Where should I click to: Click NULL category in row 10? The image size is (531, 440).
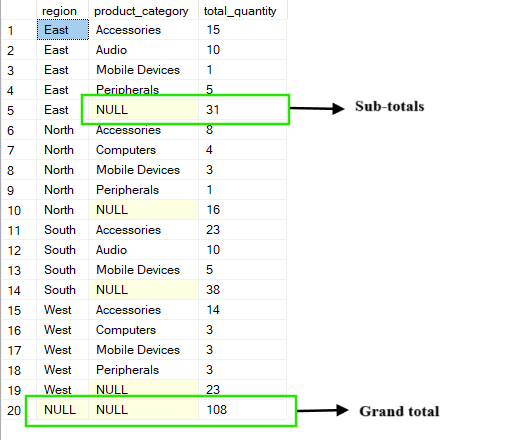click(x=143, y=210)
